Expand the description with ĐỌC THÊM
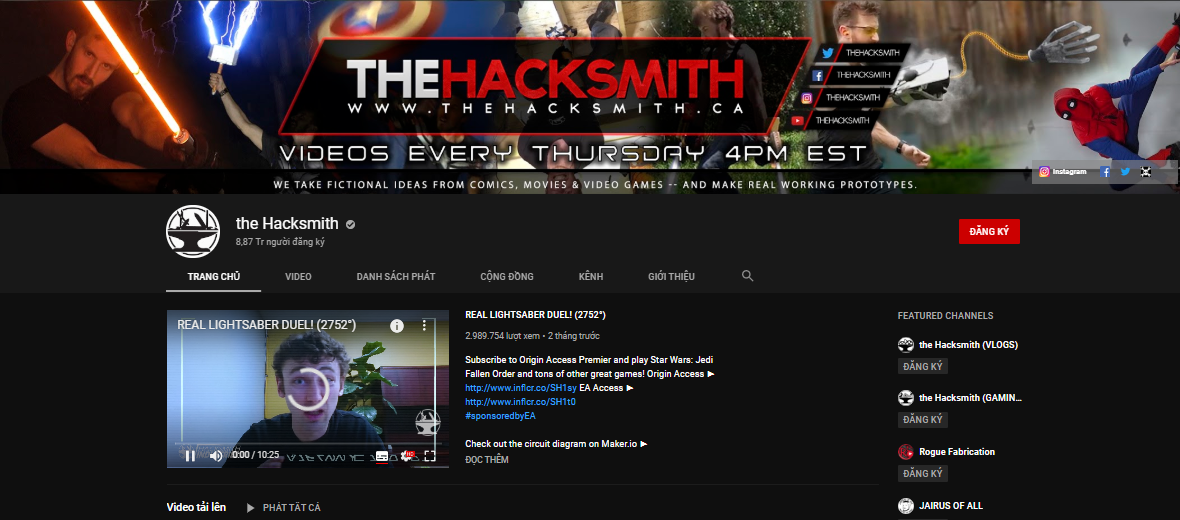 point(487,460)
